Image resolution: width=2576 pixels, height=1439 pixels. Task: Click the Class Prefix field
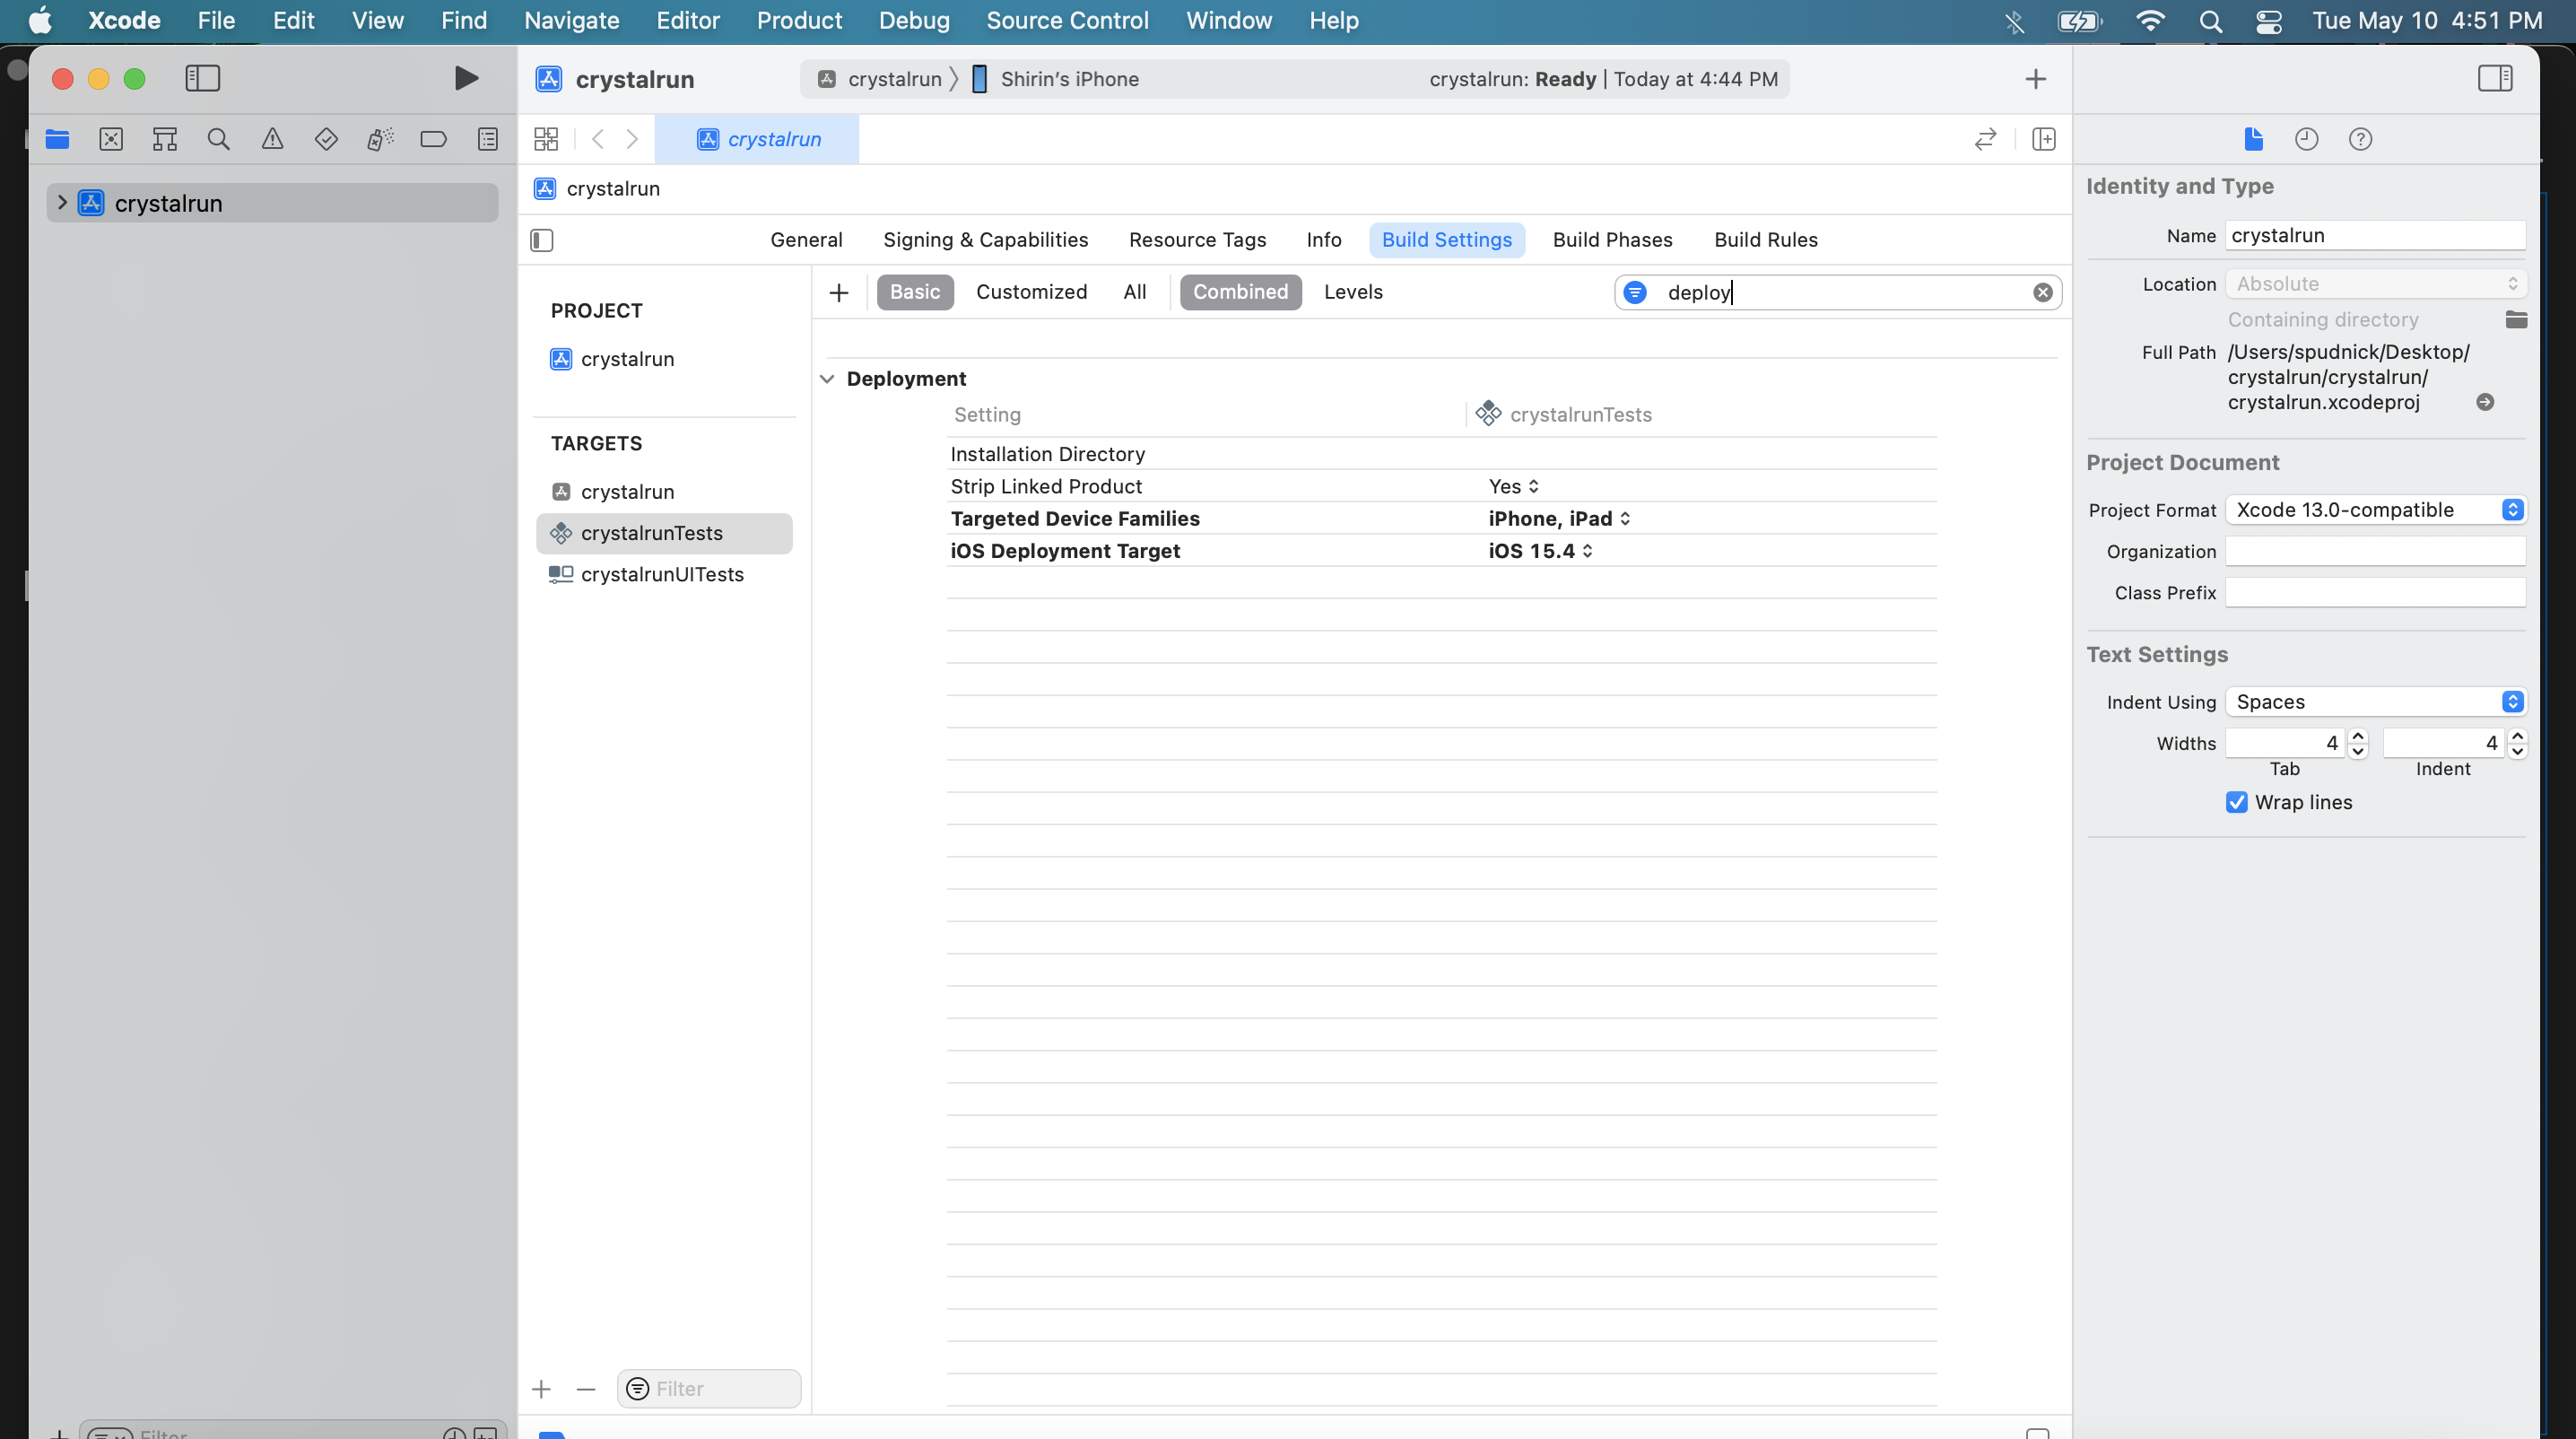tap(2375, 592)
